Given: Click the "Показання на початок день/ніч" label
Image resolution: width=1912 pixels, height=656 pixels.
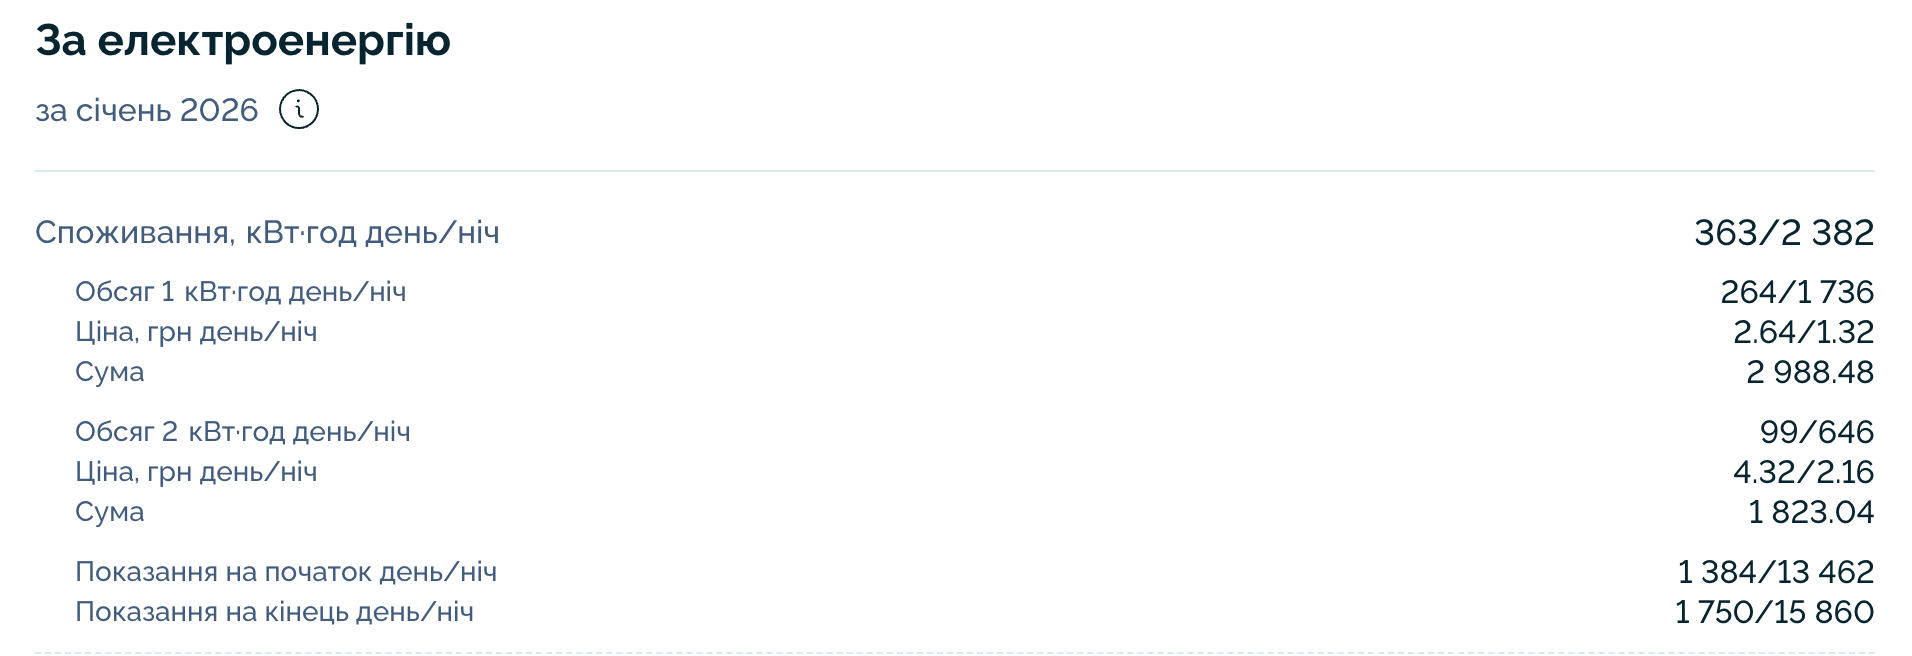Looking at the screenshot, I should click(x=286, y=572).
